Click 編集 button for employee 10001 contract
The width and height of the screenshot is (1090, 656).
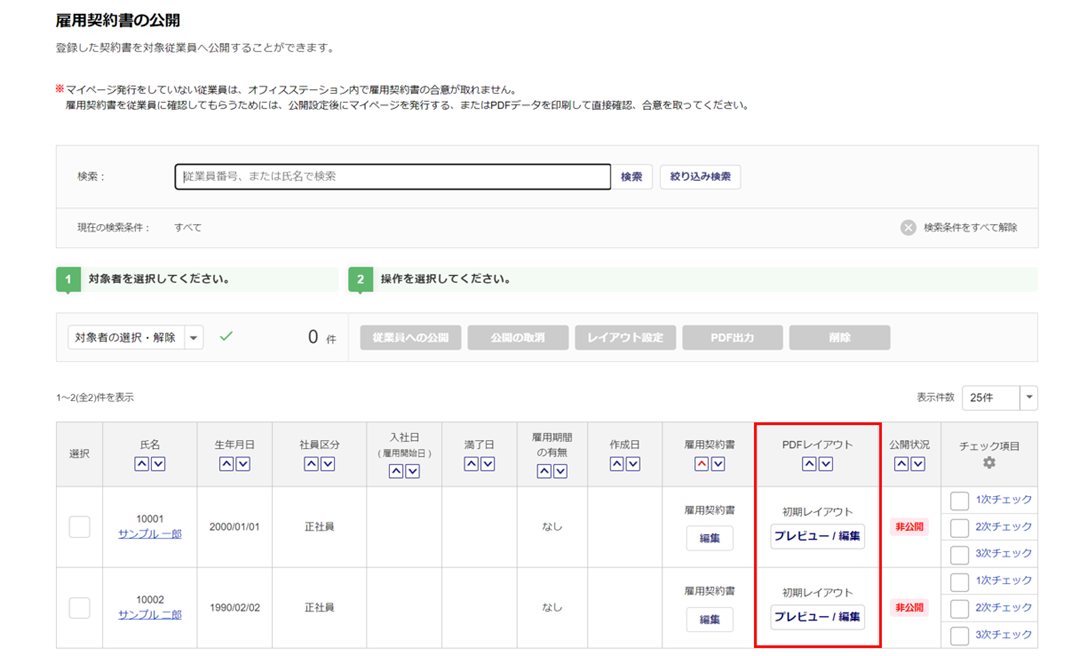709,539
